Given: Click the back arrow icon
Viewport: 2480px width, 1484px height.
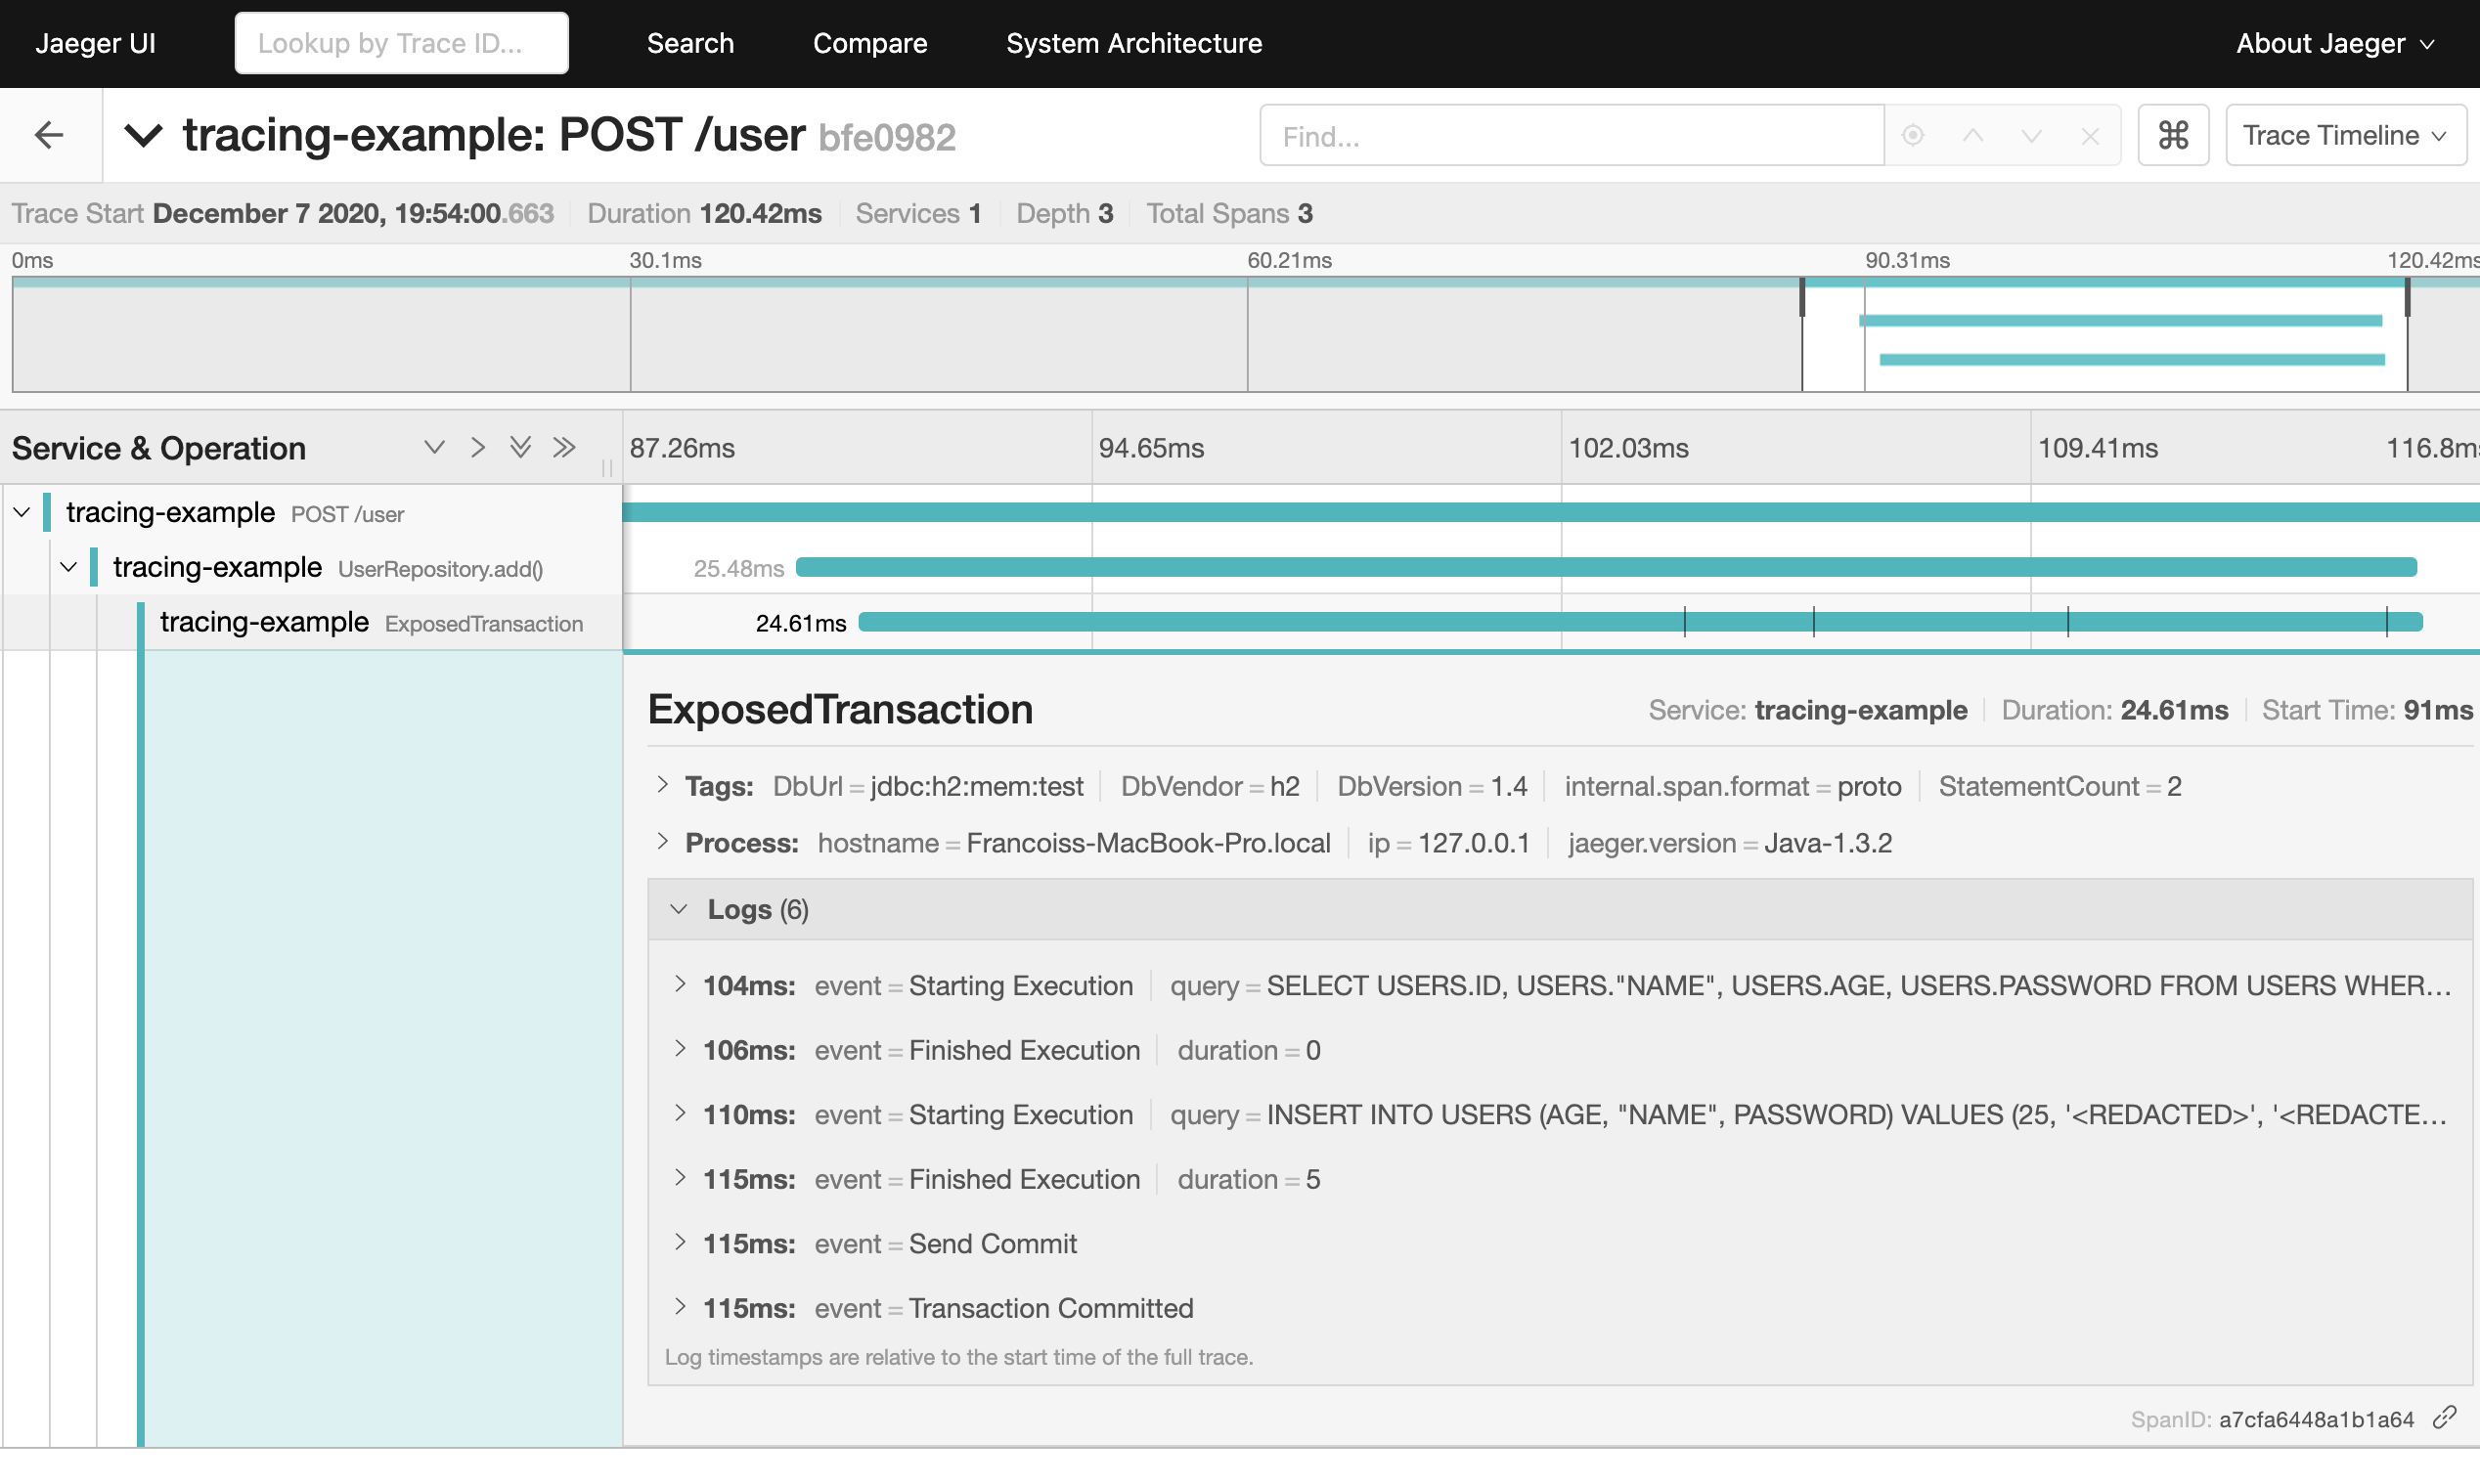Looking at the screenshot, I should [49, 135].
